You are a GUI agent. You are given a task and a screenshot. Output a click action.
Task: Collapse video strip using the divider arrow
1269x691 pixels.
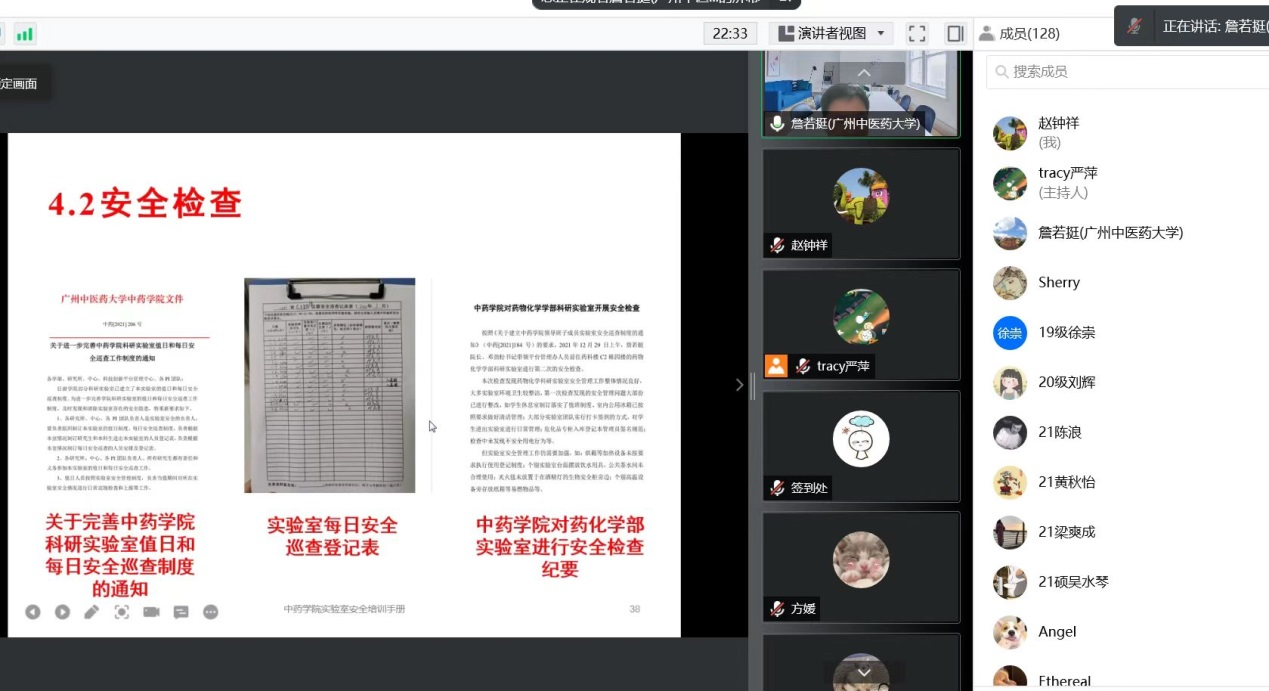[740, 385]
